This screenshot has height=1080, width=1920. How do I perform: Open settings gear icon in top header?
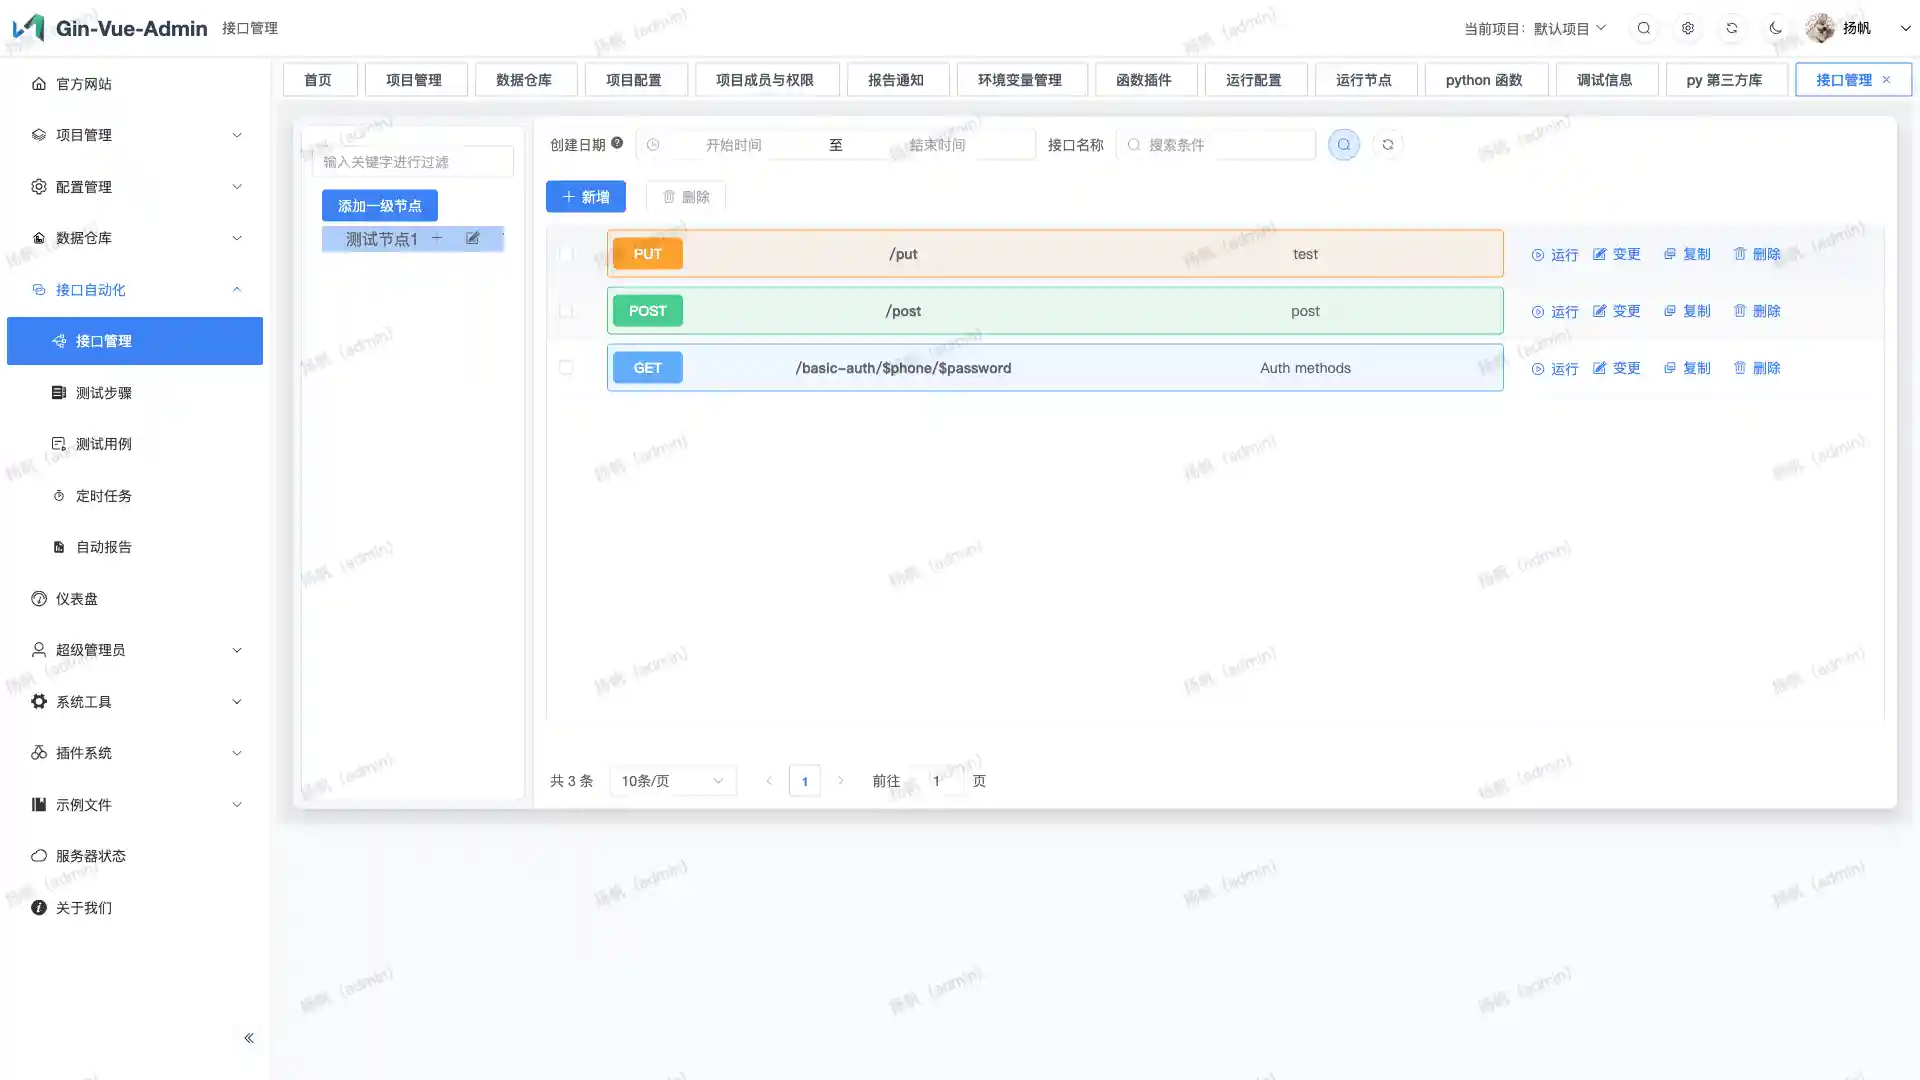tap(1688, 28)
